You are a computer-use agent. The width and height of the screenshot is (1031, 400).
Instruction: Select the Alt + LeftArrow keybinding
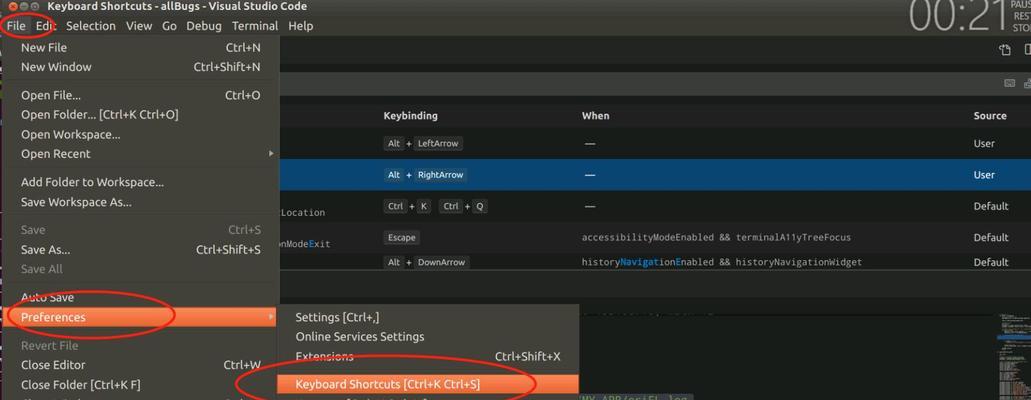425,143
